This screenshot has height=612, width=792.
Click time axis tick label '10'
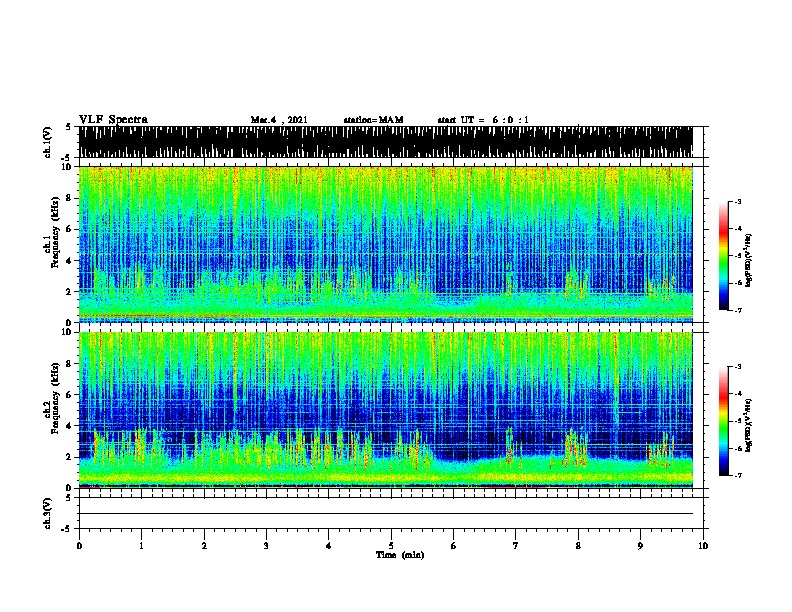703,546
